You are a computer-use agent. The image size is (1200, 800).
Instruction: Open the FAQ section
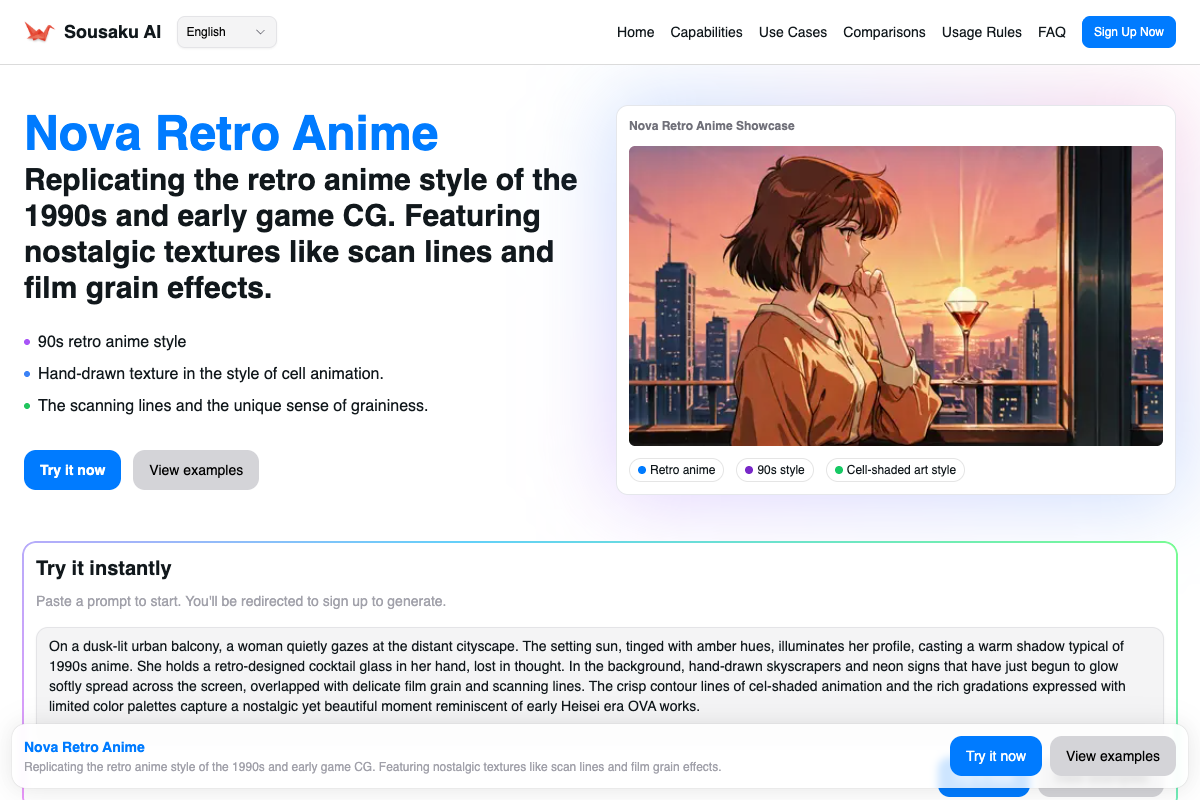pos(1052,32)
